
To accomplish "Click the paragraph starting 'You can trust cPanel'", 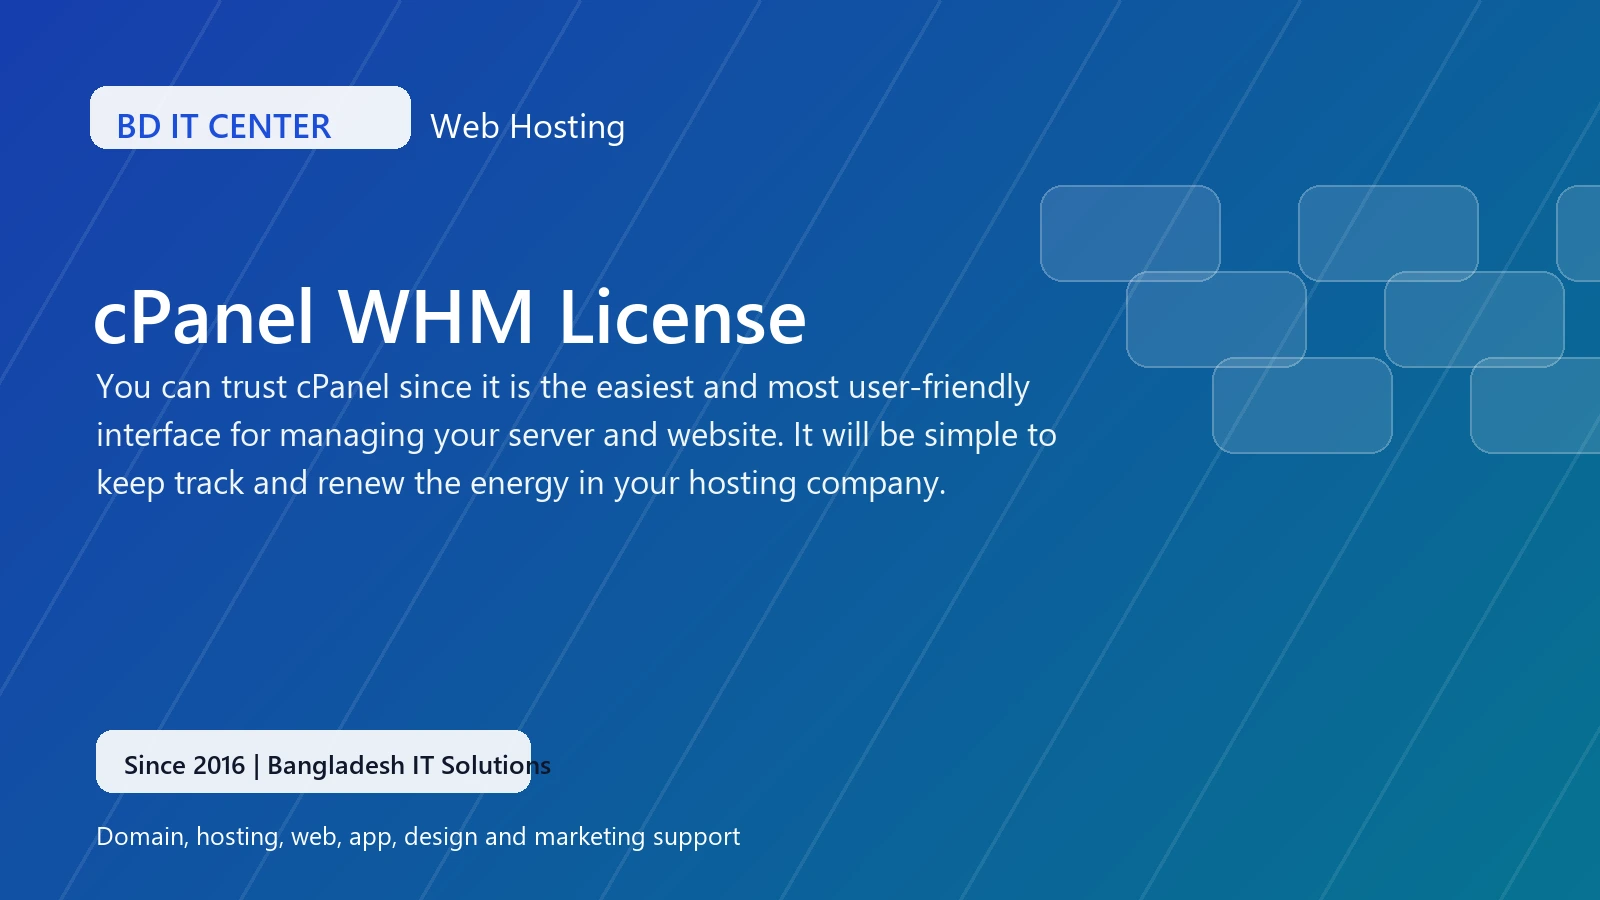I will [x=576, y=435].
